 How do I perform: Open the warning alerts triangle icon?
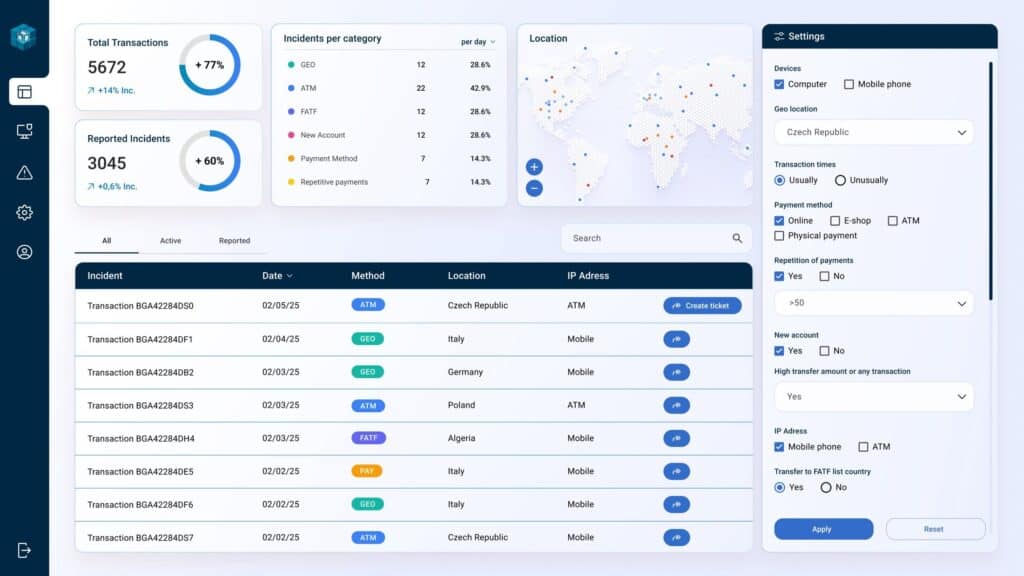[x=24, y=173]
